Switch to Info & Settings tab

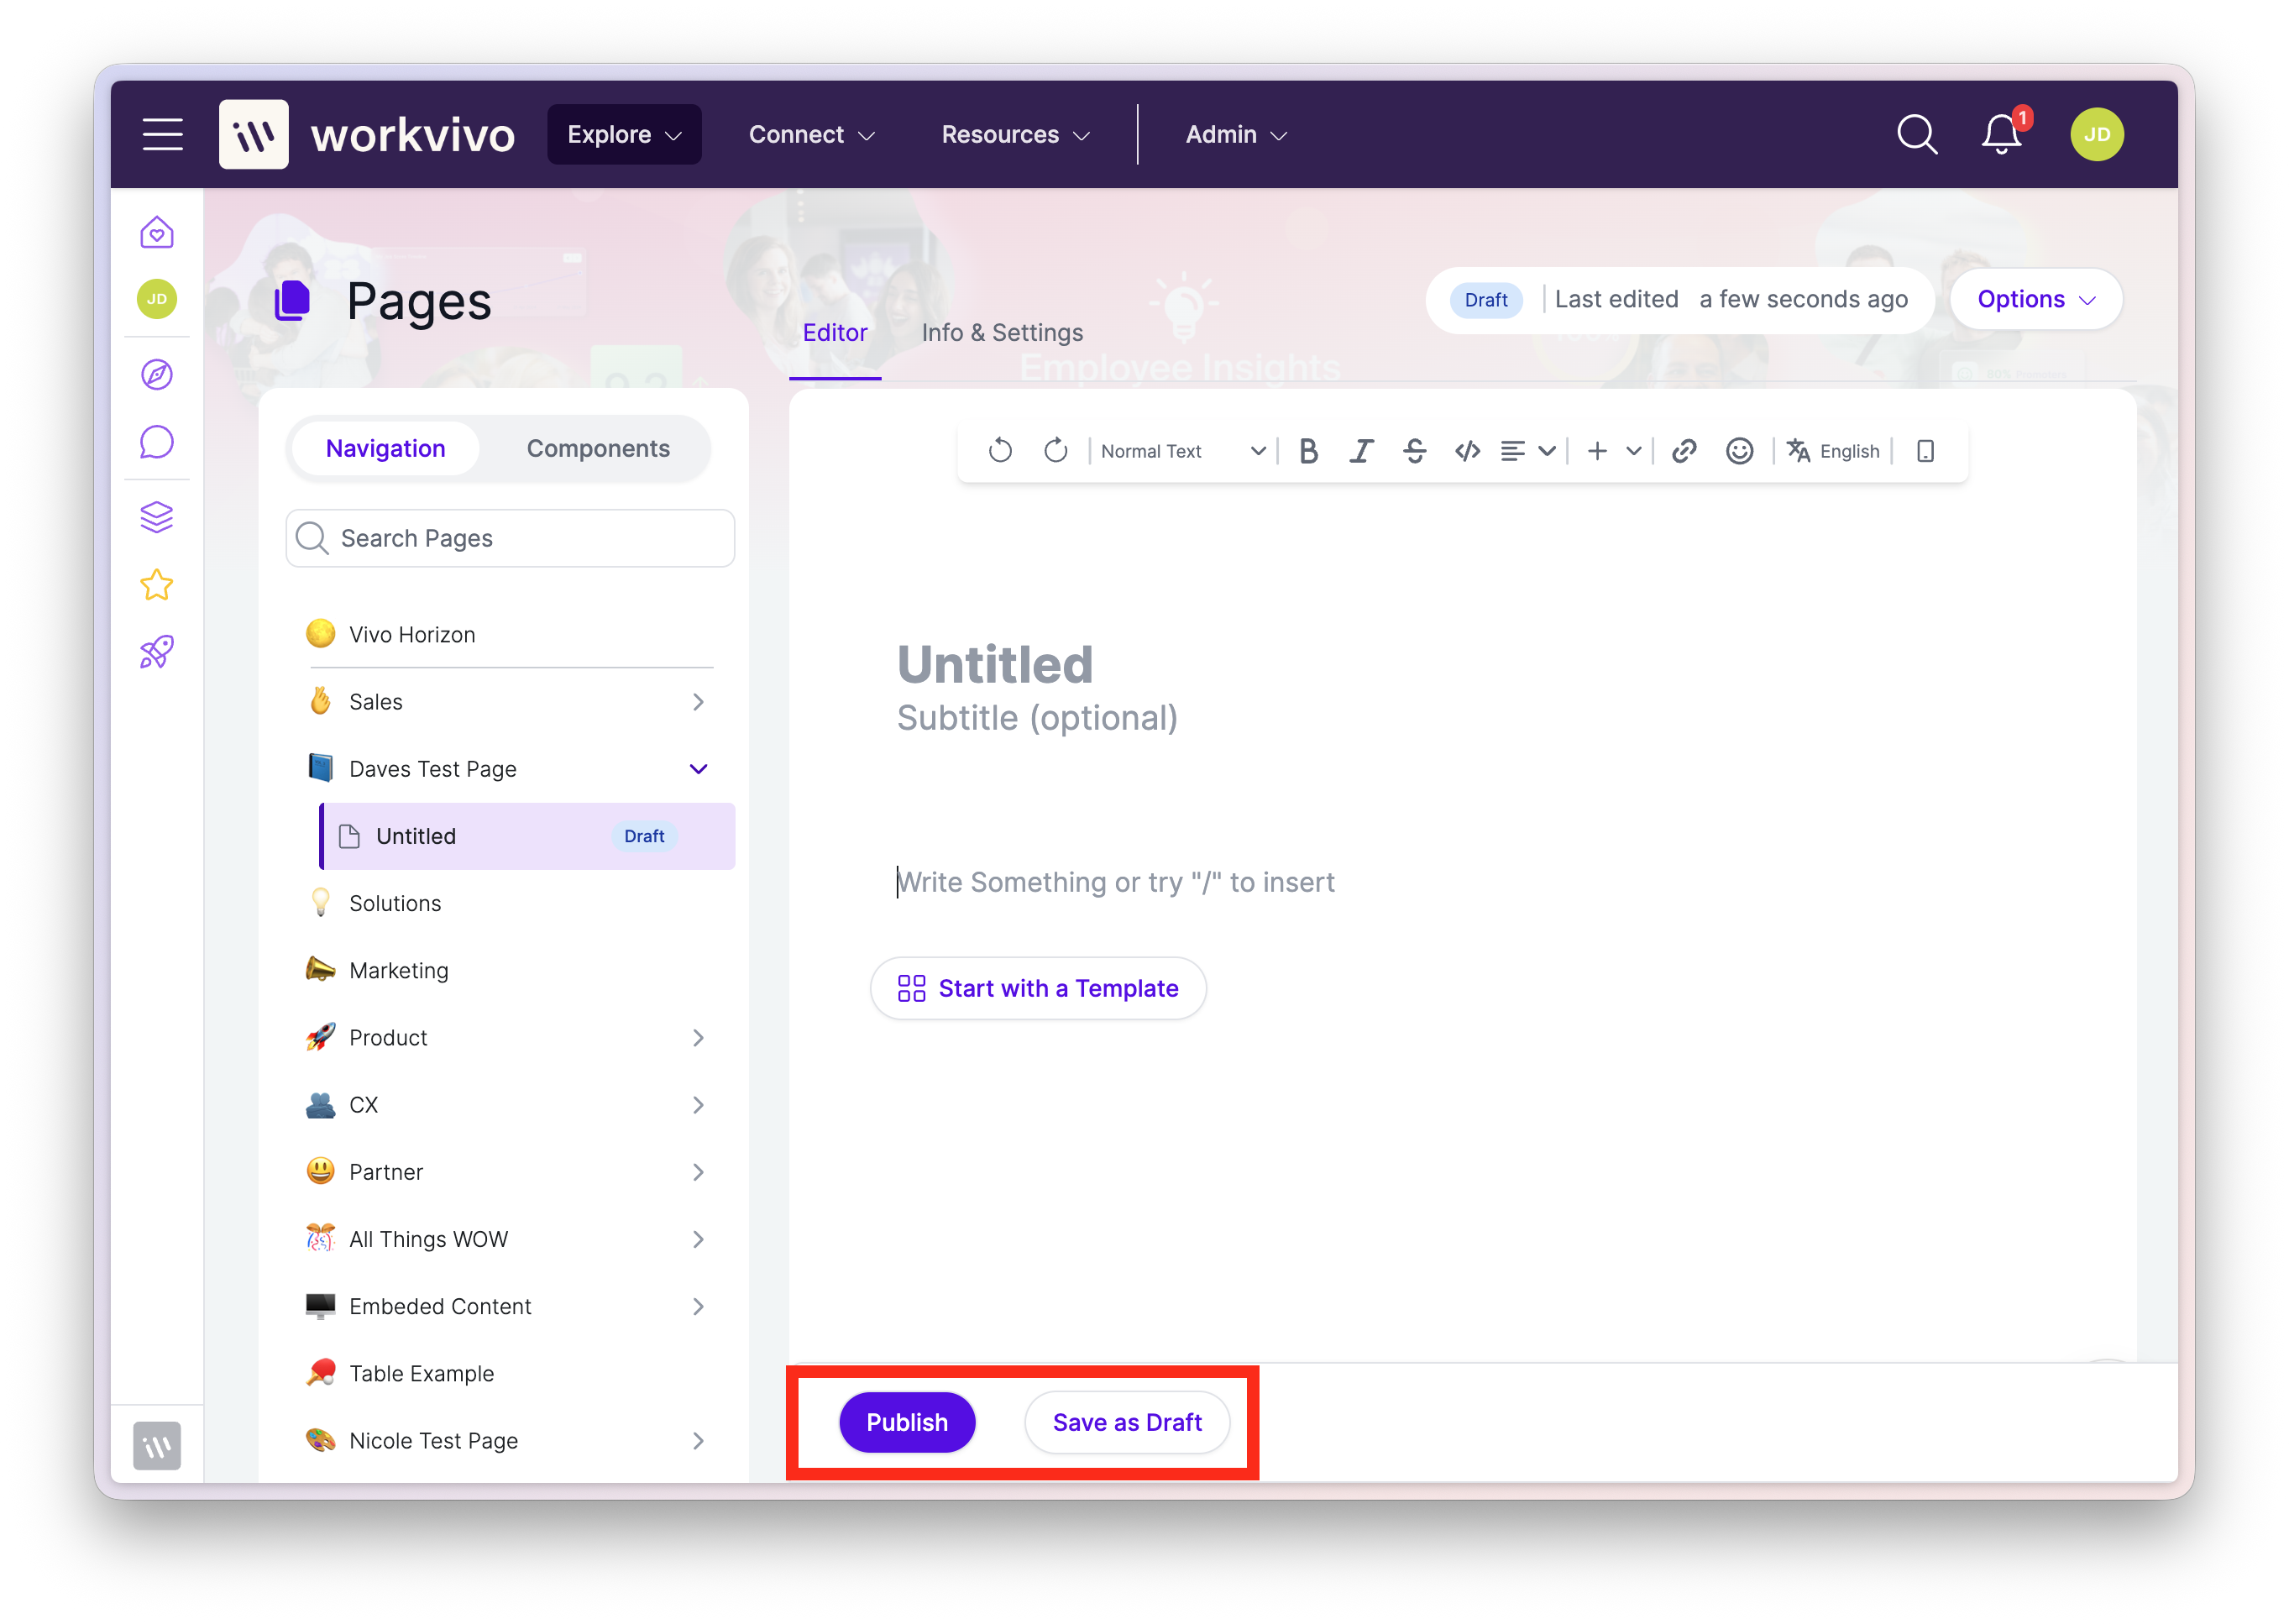coord(1002,333)
